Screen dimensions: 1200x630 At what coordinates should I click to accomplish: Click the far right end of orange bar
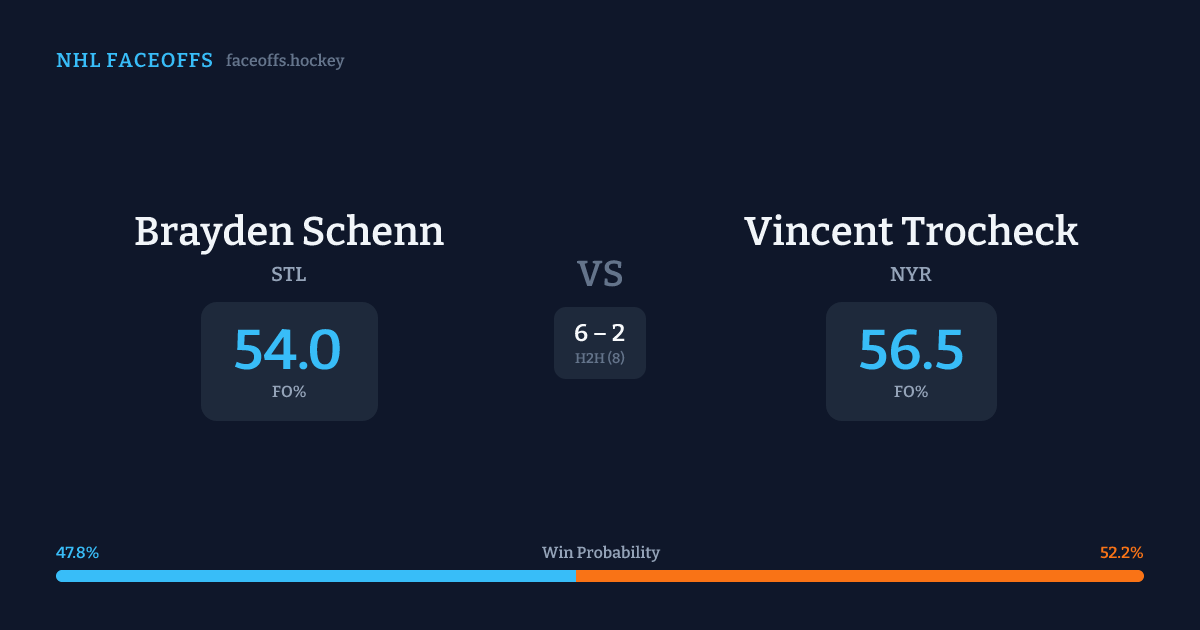[1140, 576]
